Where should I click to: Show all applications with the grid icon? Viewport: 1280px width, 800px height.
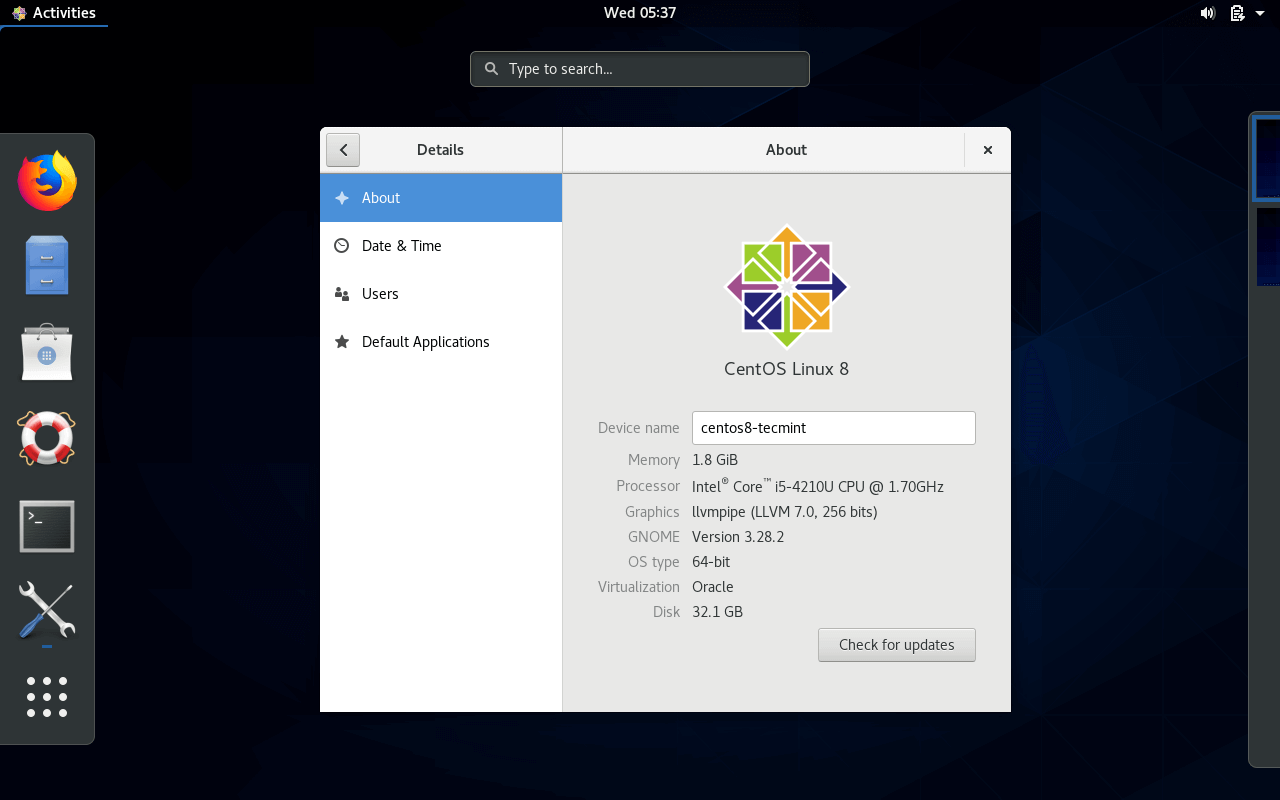pyautogui.click(x=46, y=698)
